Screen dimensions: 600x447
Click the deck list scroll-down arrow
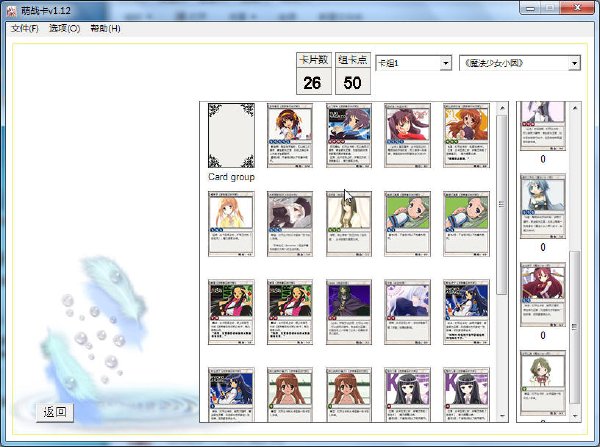click(502, 416)
